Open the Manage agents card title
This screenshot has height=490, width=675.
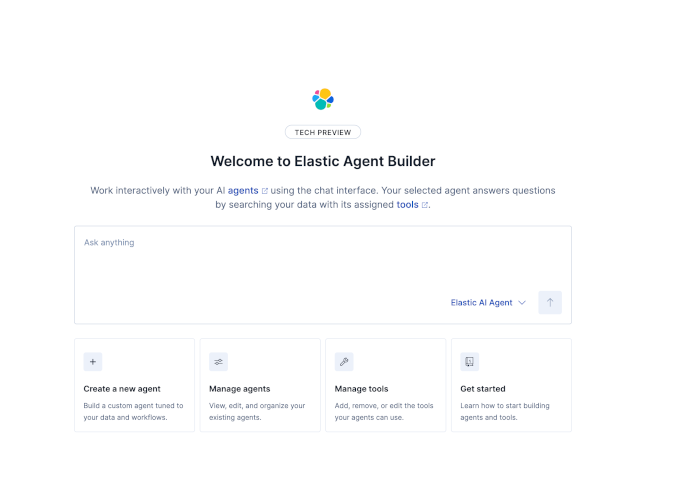240,389
